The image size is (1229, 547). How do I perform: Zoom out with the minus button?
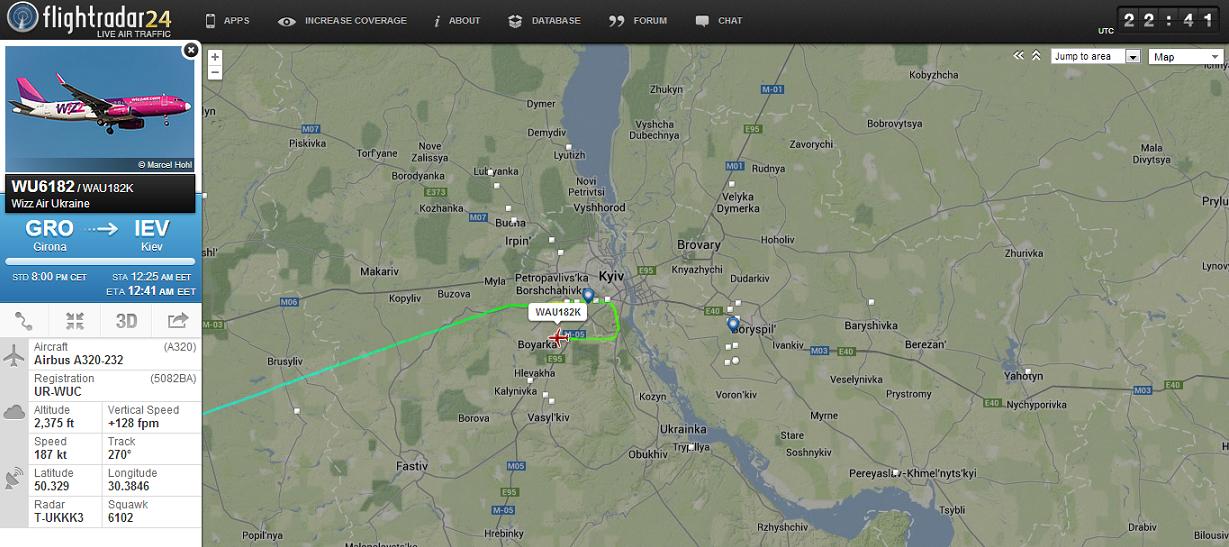215,72
